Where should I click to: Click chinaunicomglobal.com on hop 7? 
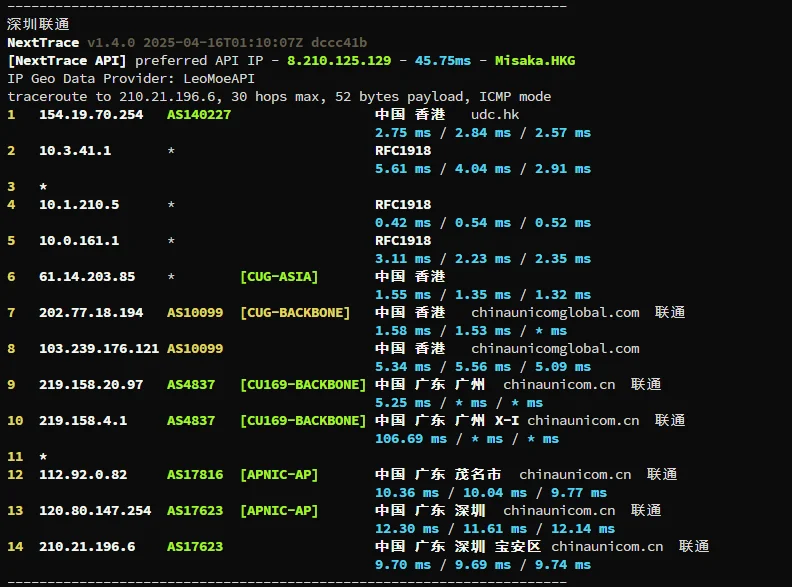pos(555,313)
